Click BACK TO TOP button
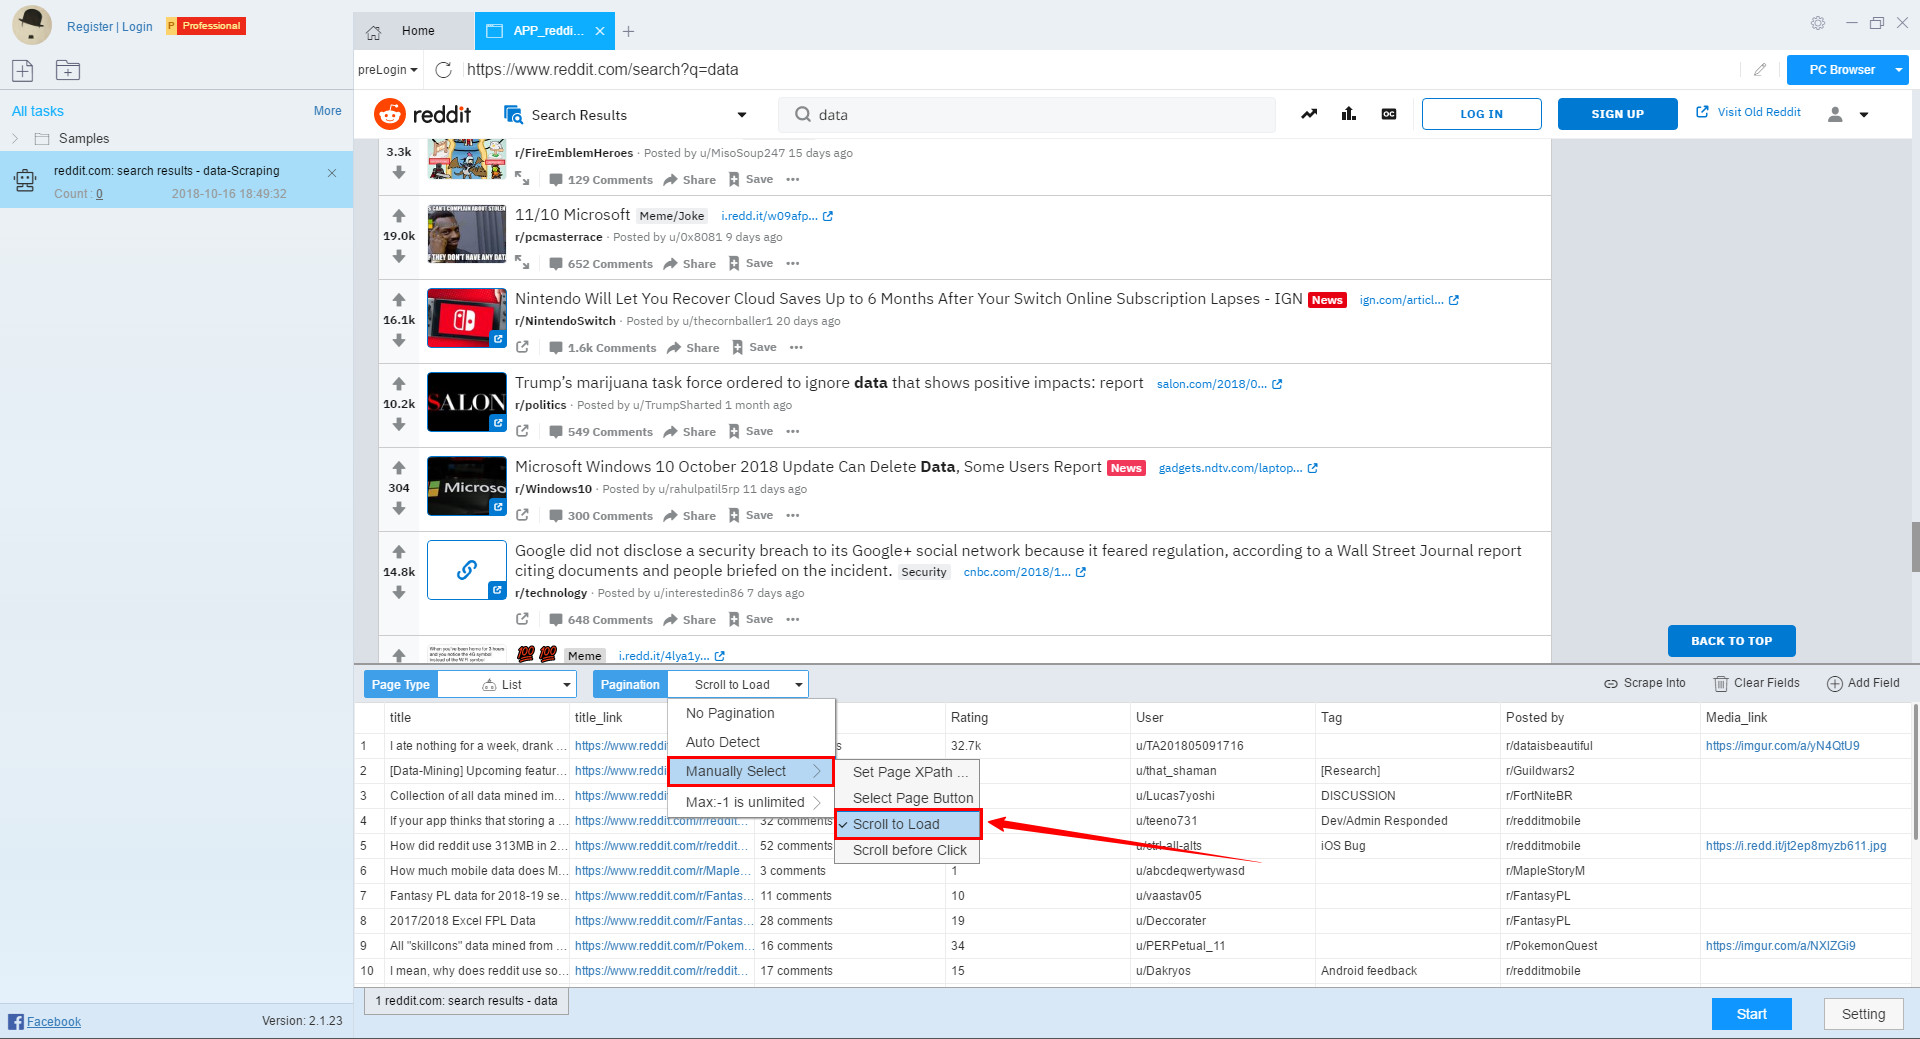Viewport: 1920px width, 1039px height. pos(1731,641)
